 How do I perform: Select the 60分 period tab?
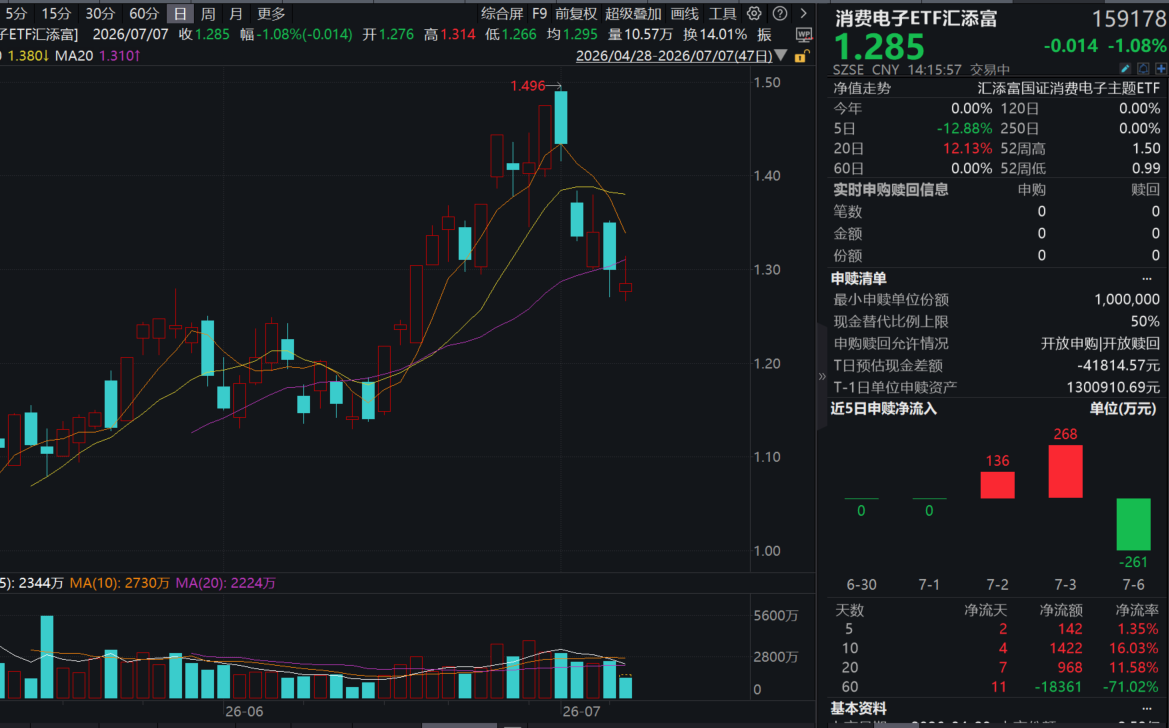144,13
